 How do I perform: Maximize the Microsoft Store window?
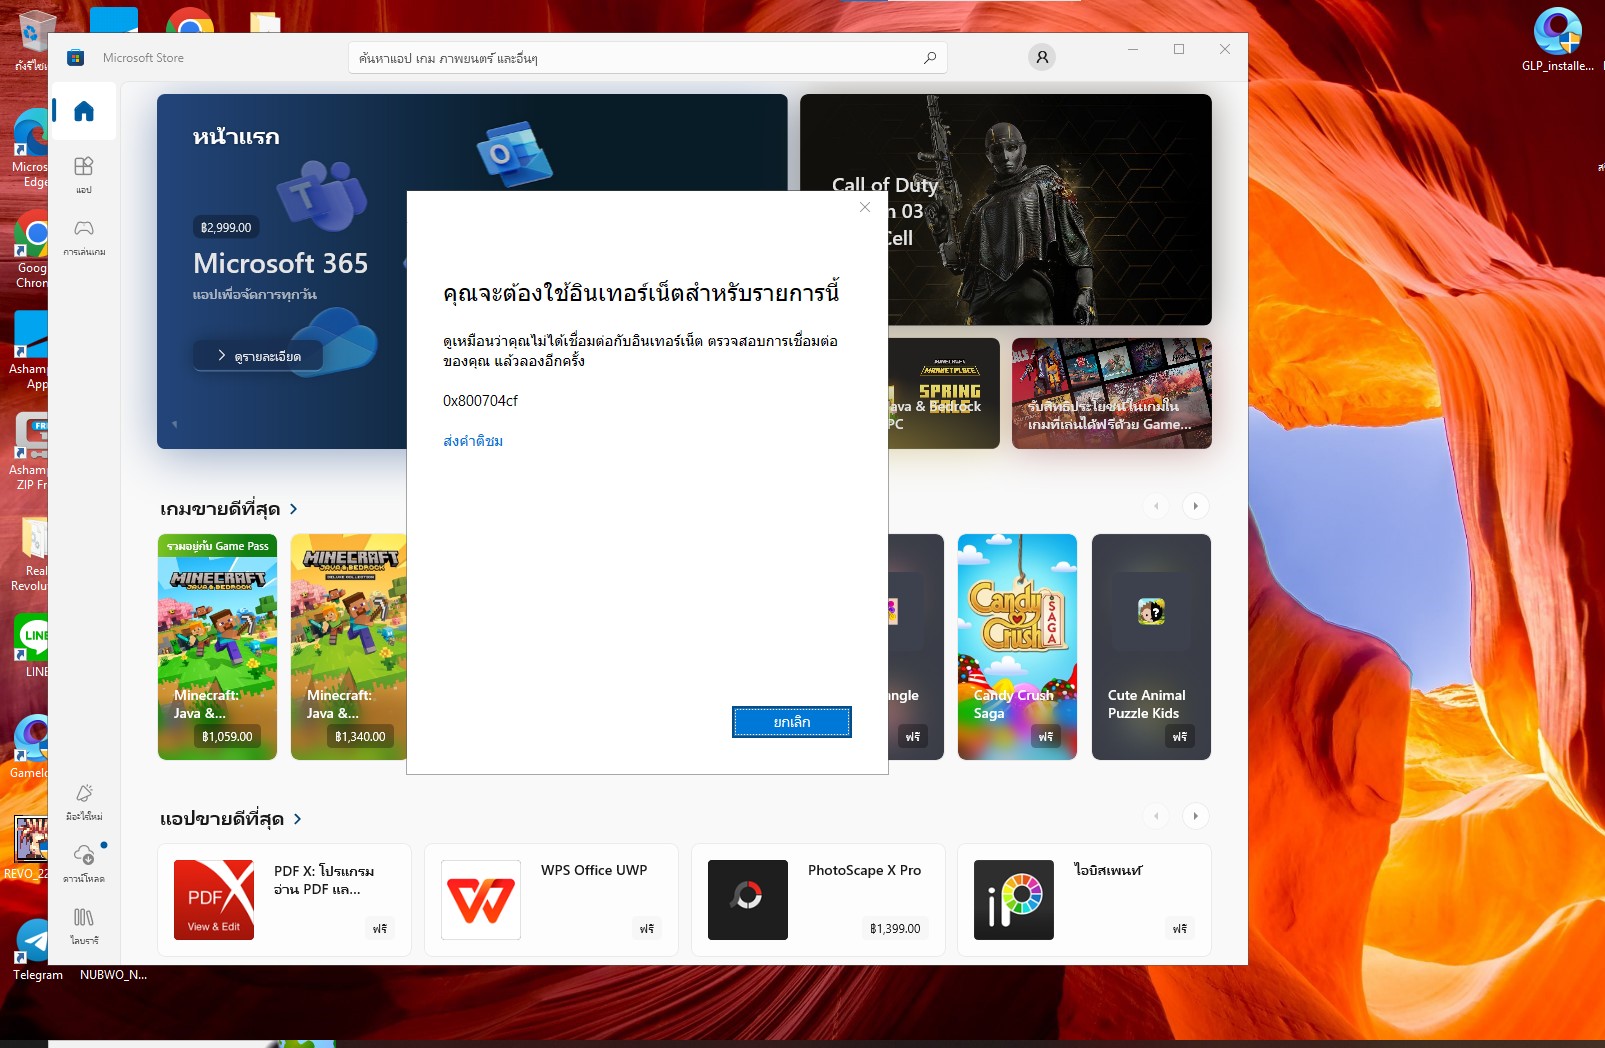coord(1179,49)
